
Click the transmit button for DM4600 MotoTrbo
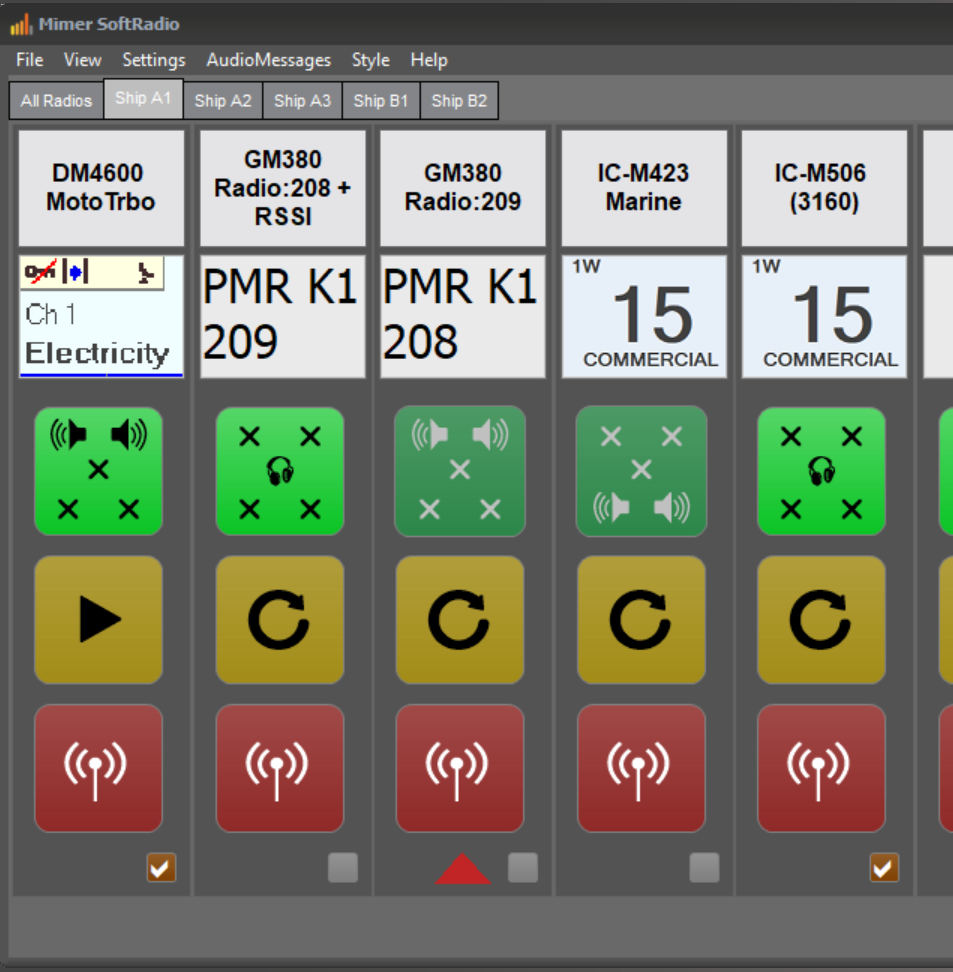(99, 768)
